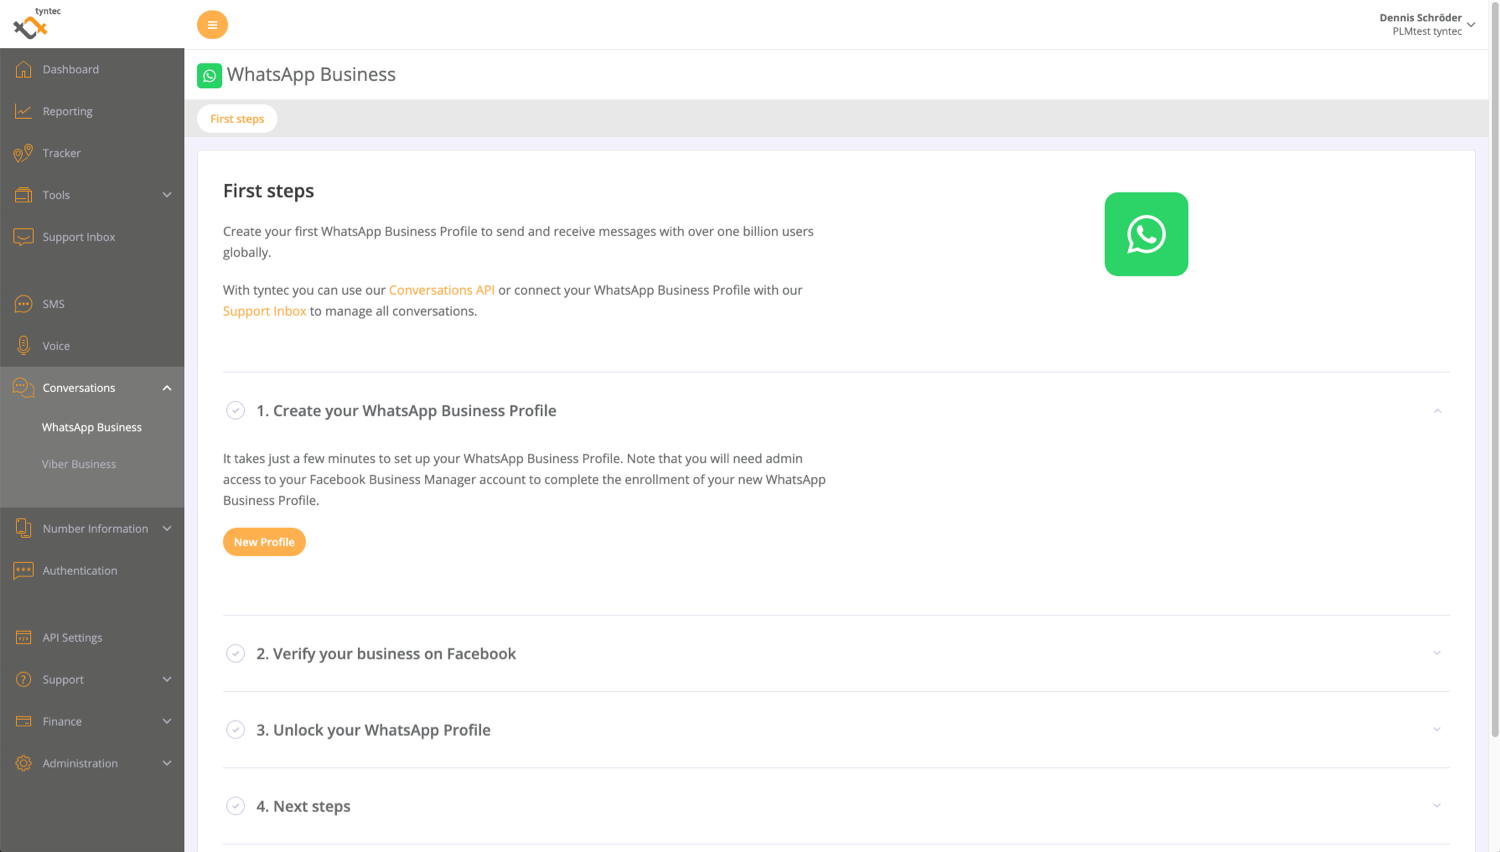Open Viber Business submenu item

point(79,464)
